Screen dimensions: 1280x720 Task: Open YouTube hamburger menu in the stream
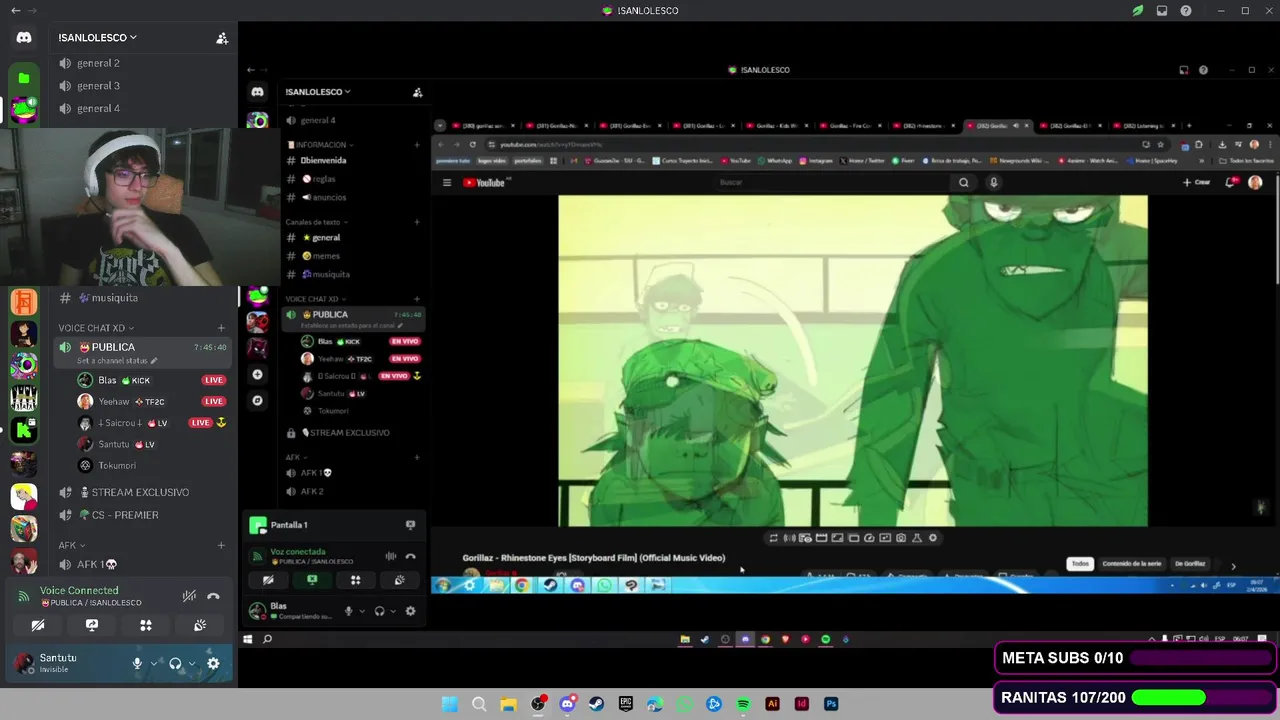[447, 183]
